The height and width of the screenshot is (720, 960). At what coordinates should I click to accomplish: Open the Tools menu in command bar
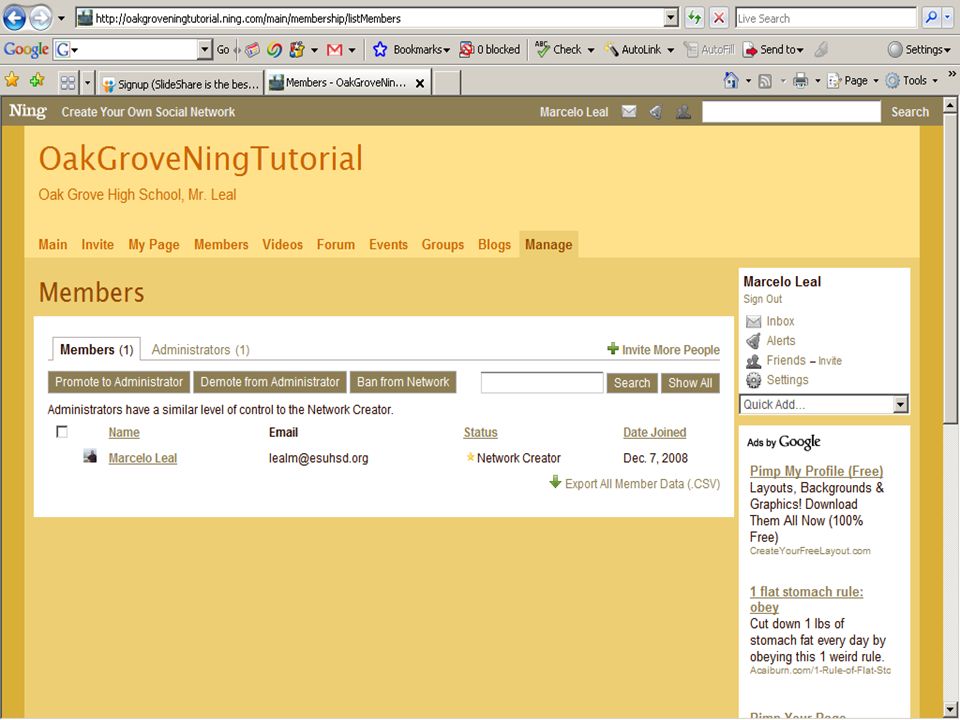[x=912, y=81]
